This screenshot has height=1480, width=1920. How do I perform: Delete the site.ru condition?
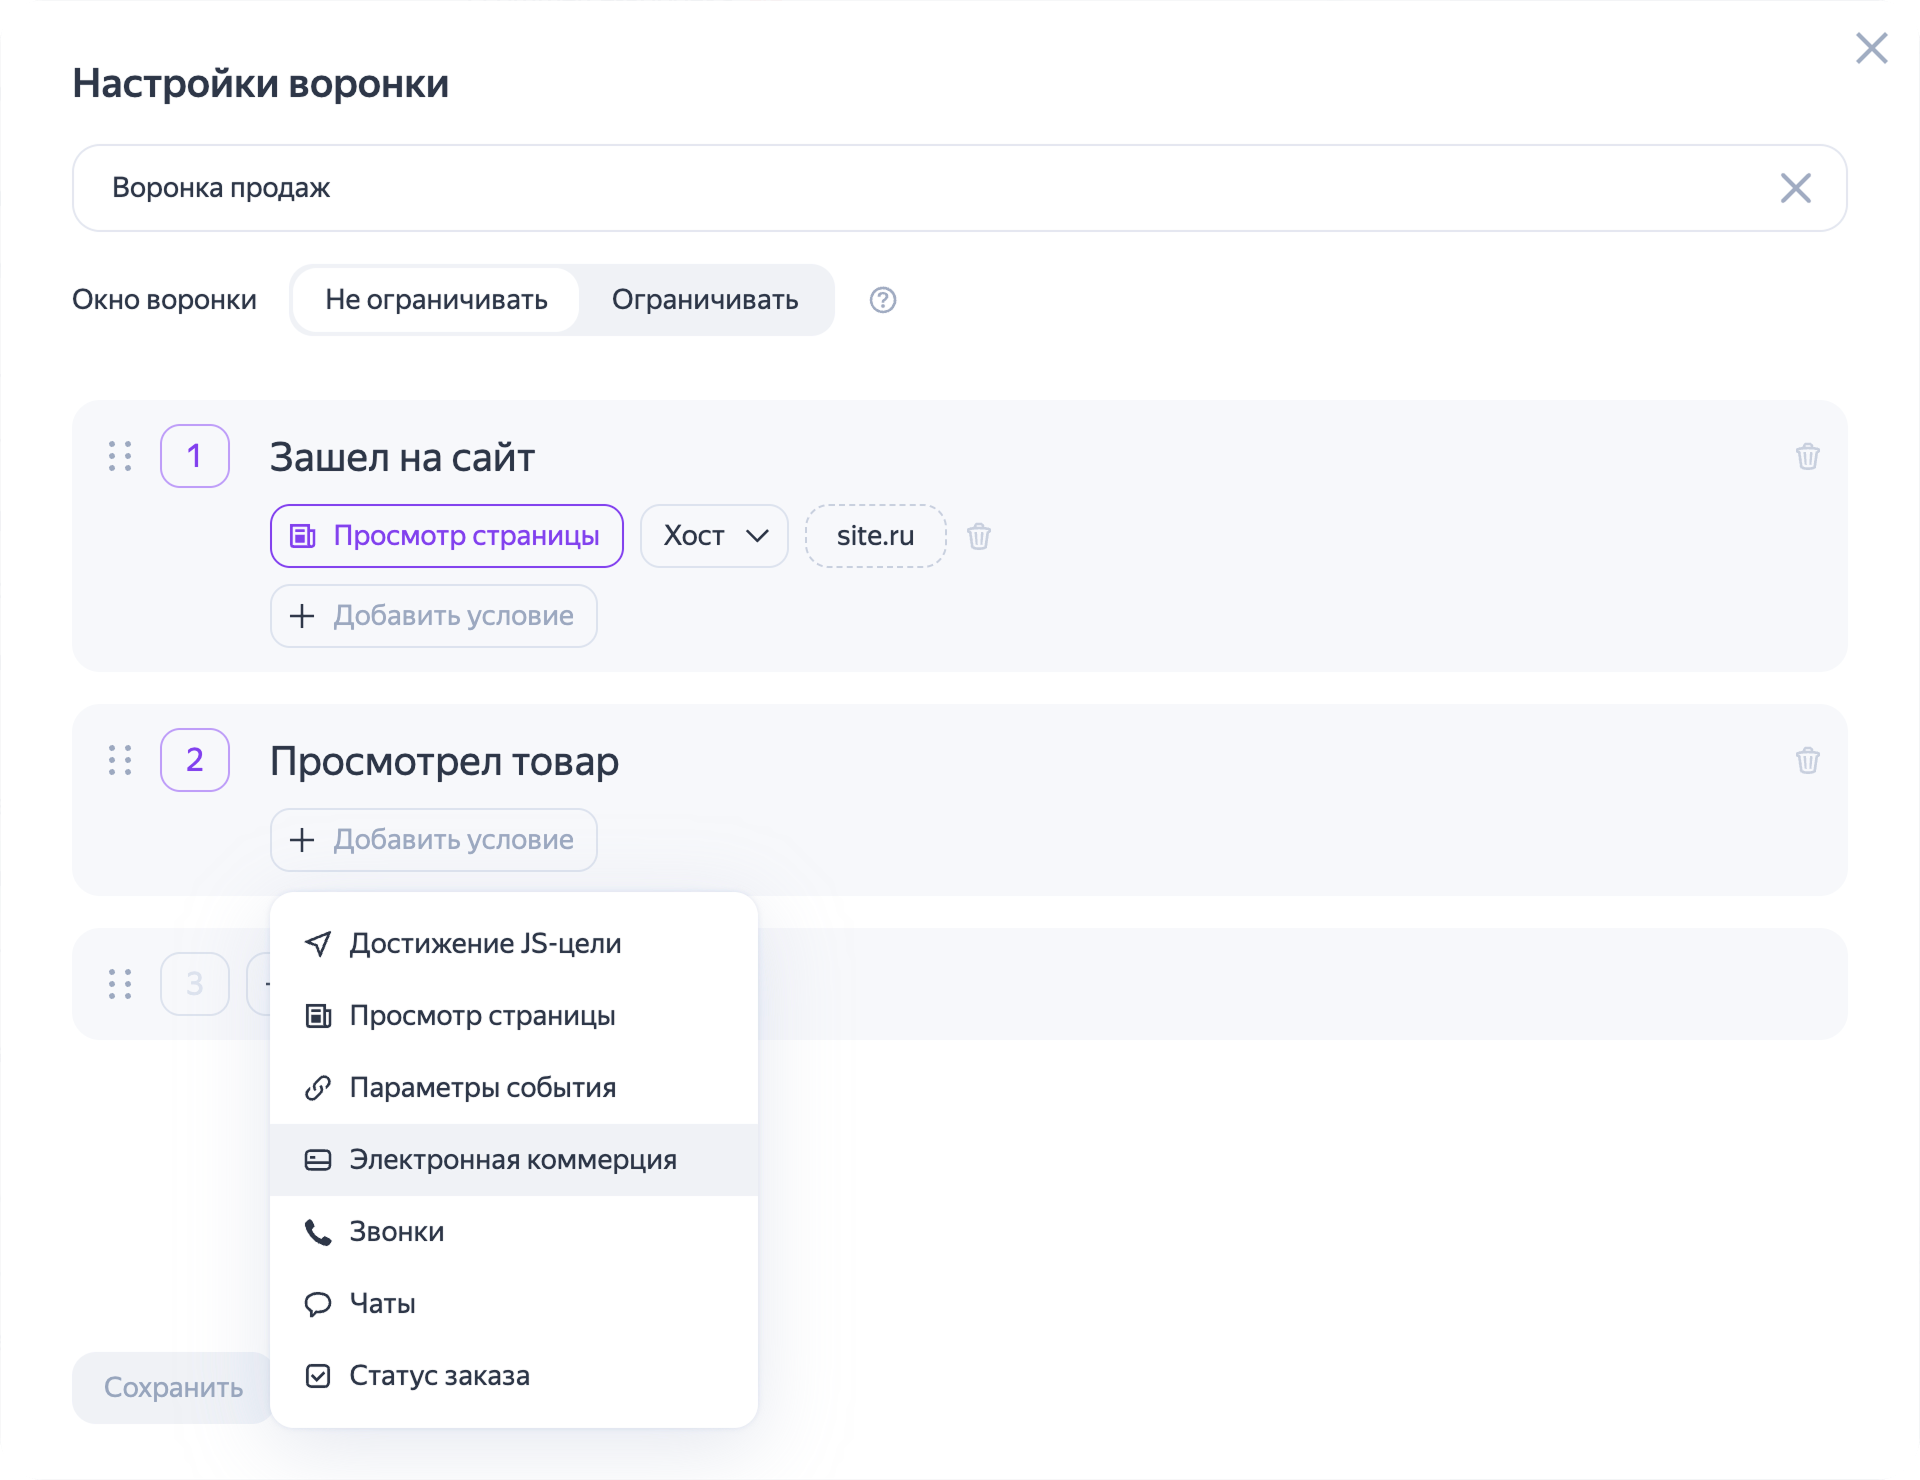tap(979, 536)
